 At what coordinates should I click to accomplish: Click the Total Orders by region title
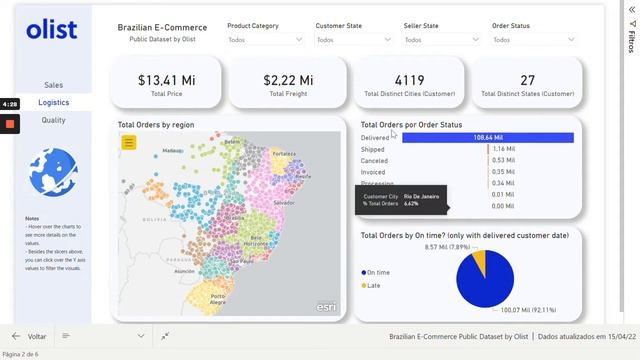click(156, 125)
